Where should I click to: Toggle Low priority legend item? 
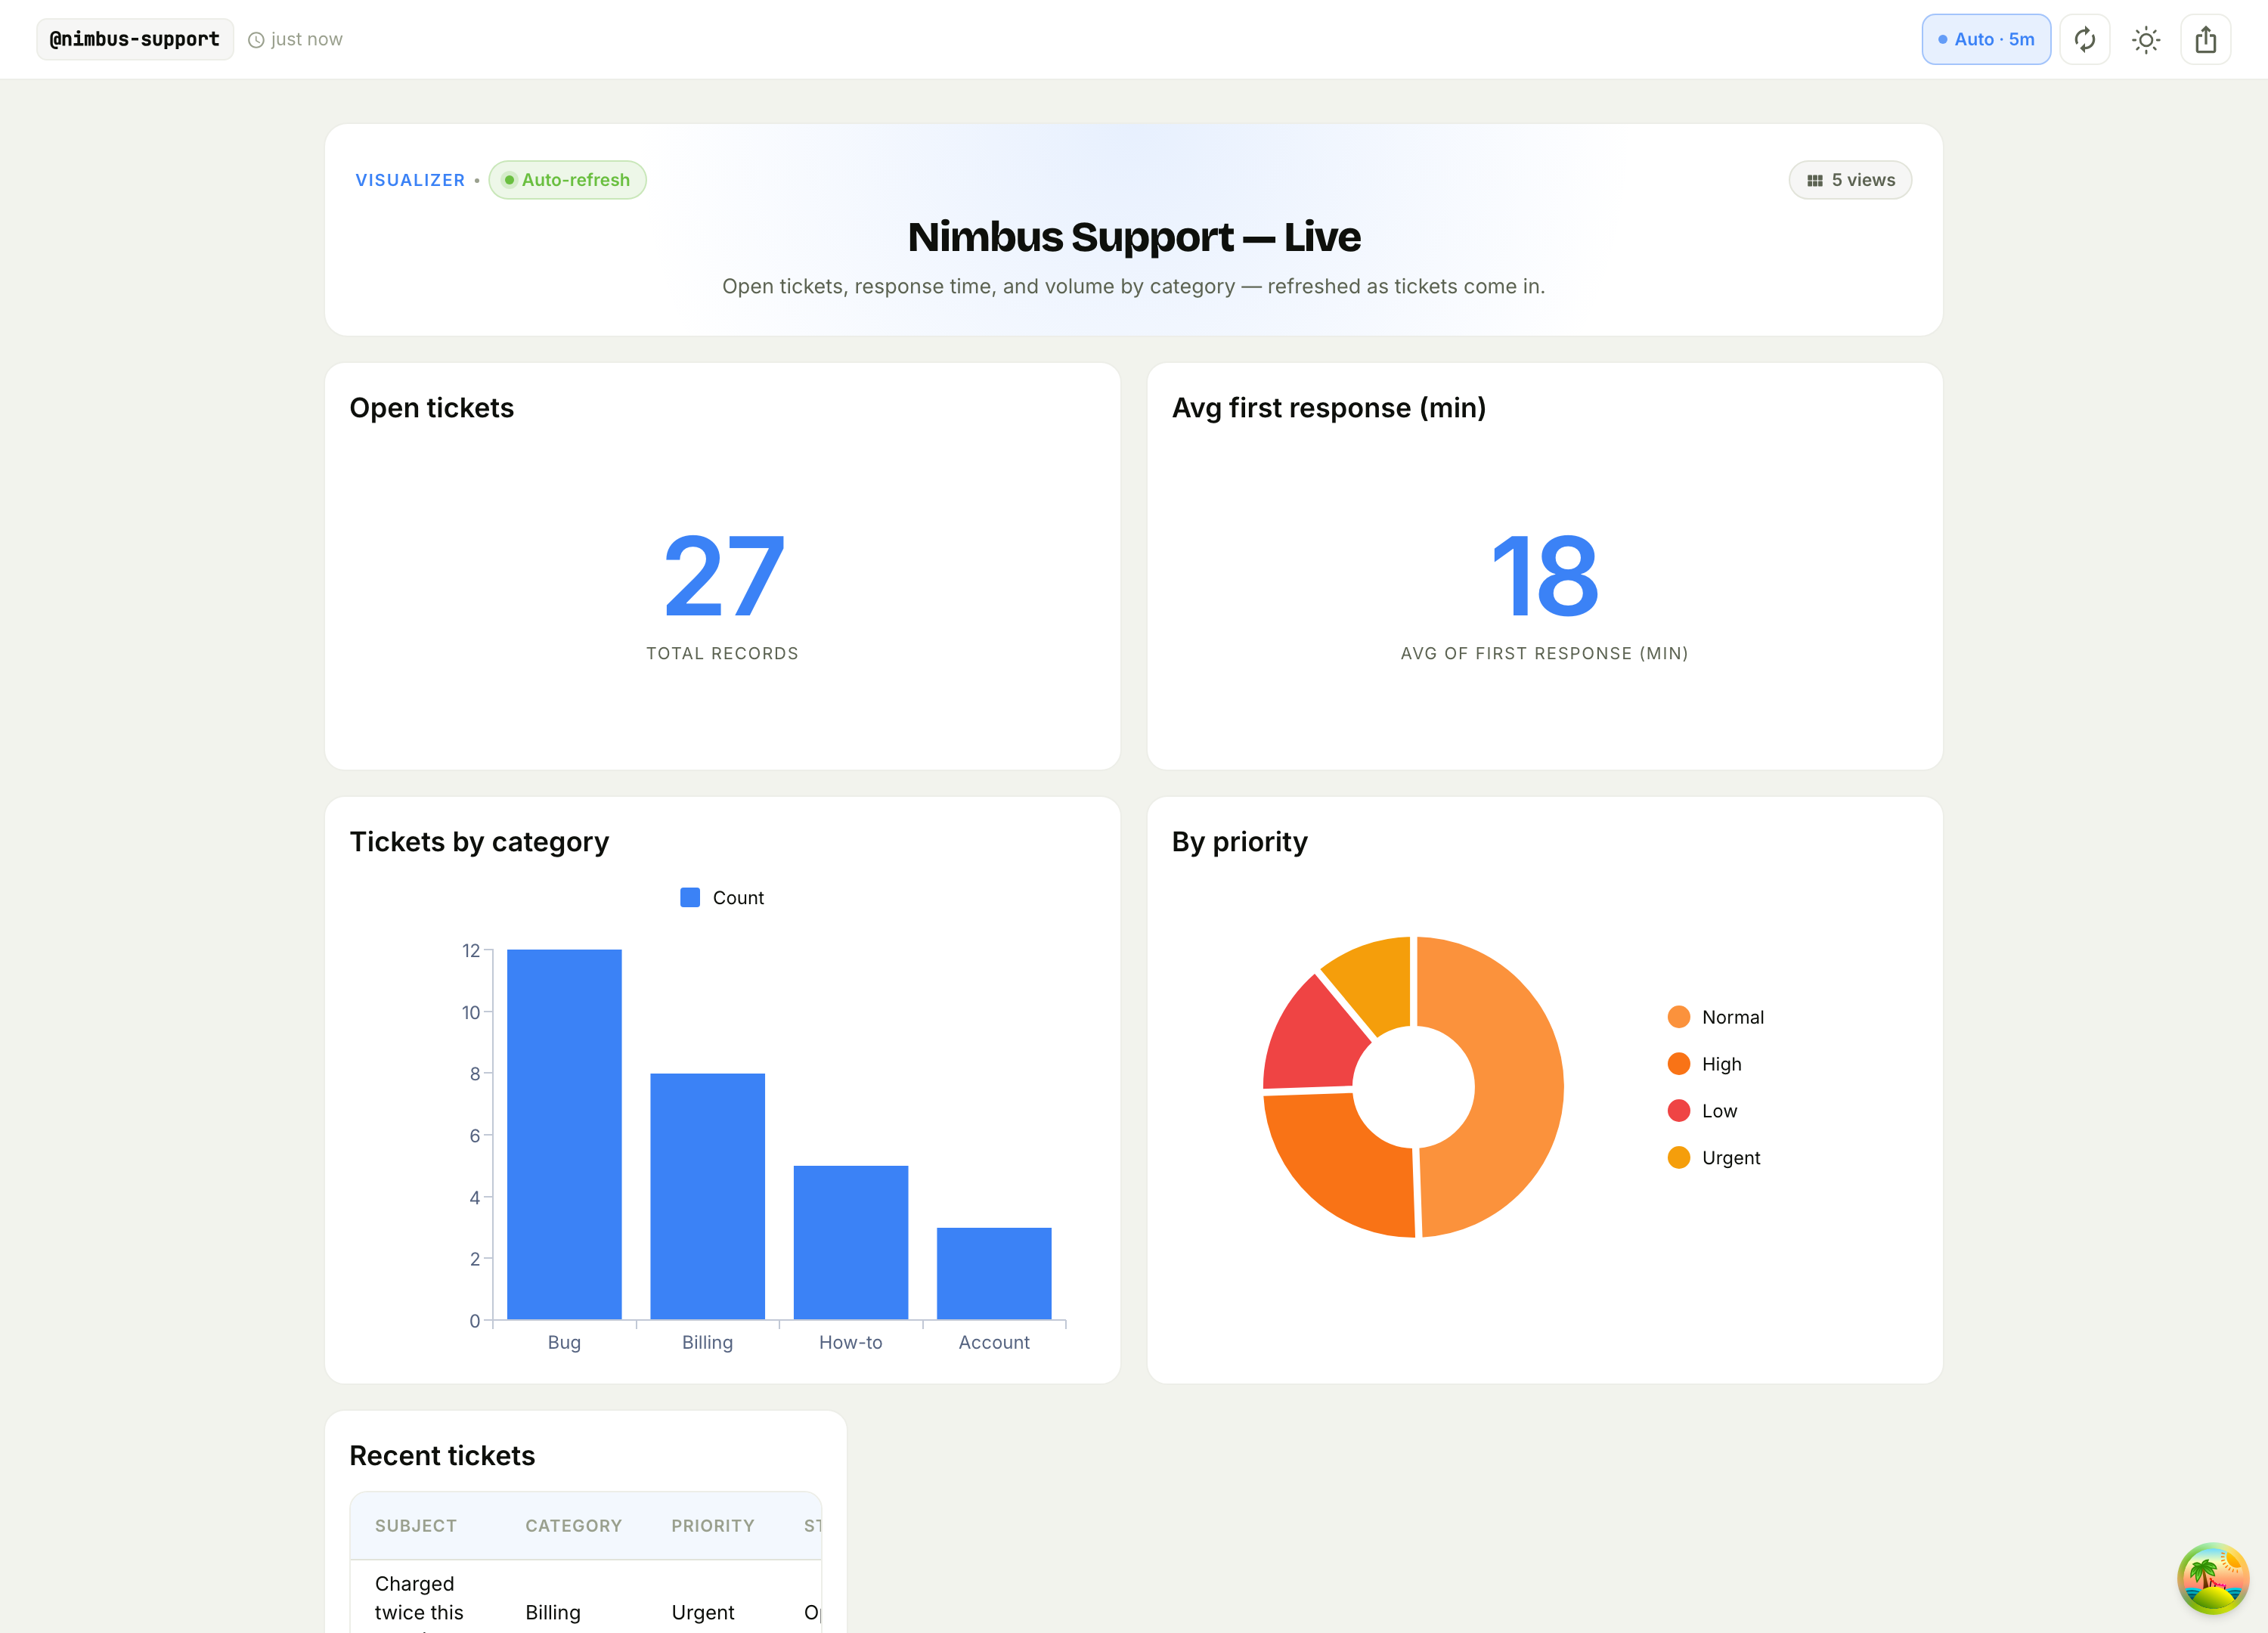(1702, 1110)
